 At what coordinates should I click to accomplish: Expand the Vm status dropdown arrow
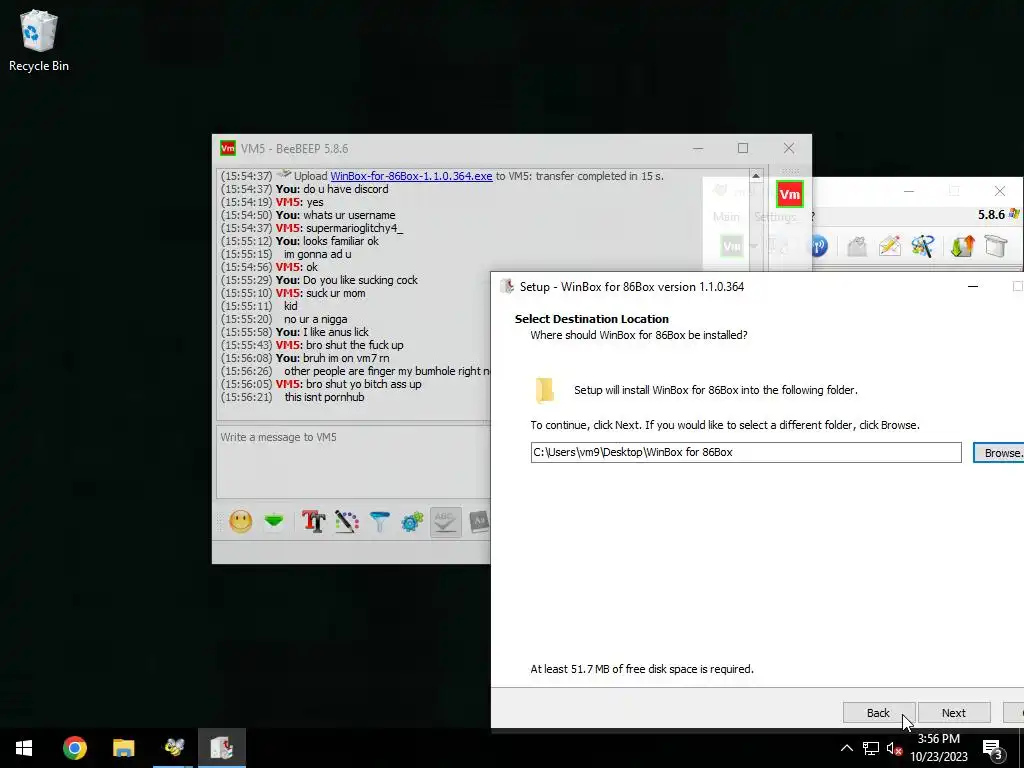(753, 246)
